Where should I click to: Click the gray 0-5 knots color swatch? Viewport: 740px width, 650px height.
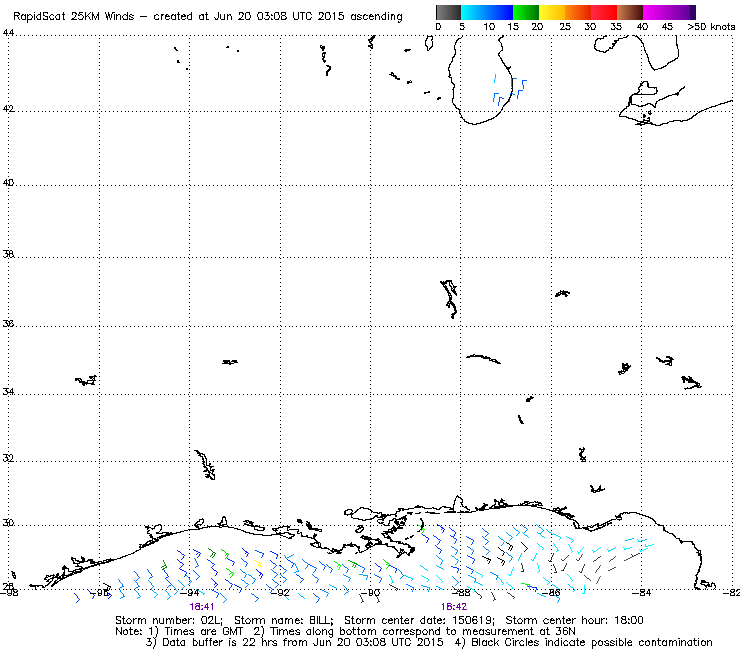[448, 12]
